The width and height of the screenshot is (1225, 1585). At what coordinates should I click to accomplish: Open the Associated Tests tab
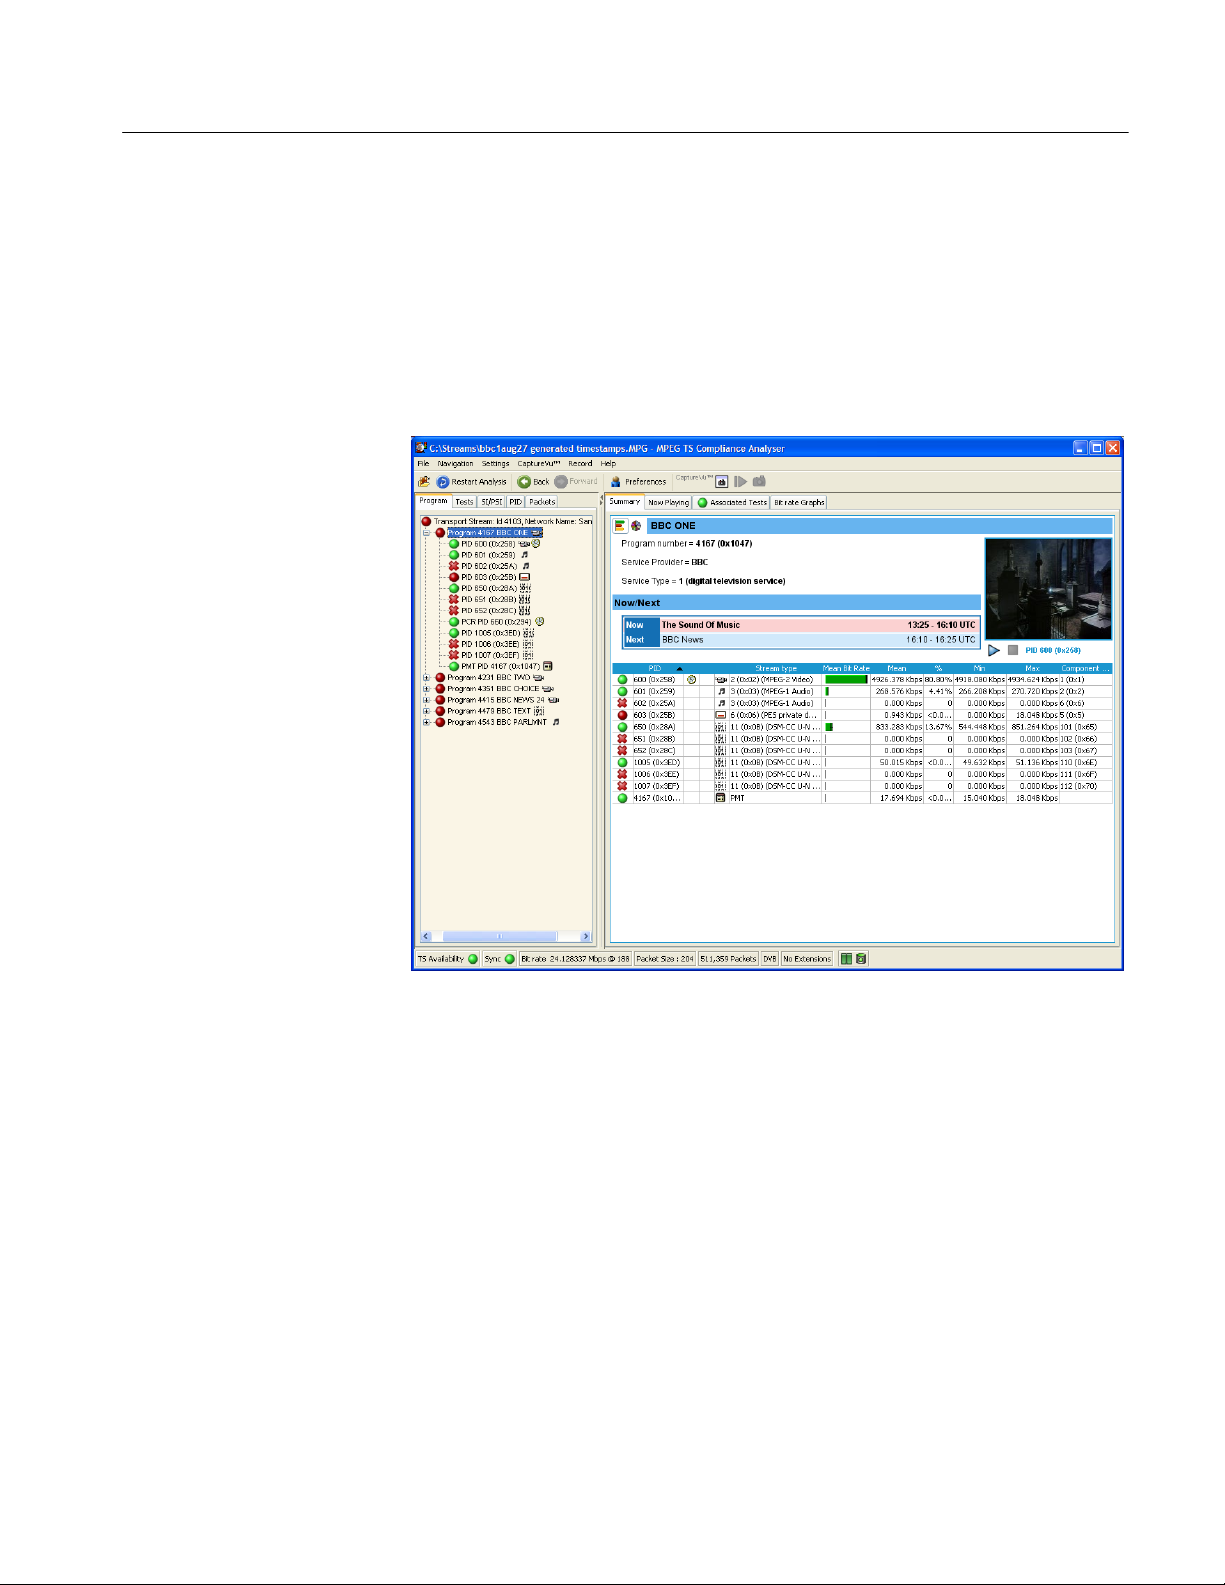(x=732, y=502)
